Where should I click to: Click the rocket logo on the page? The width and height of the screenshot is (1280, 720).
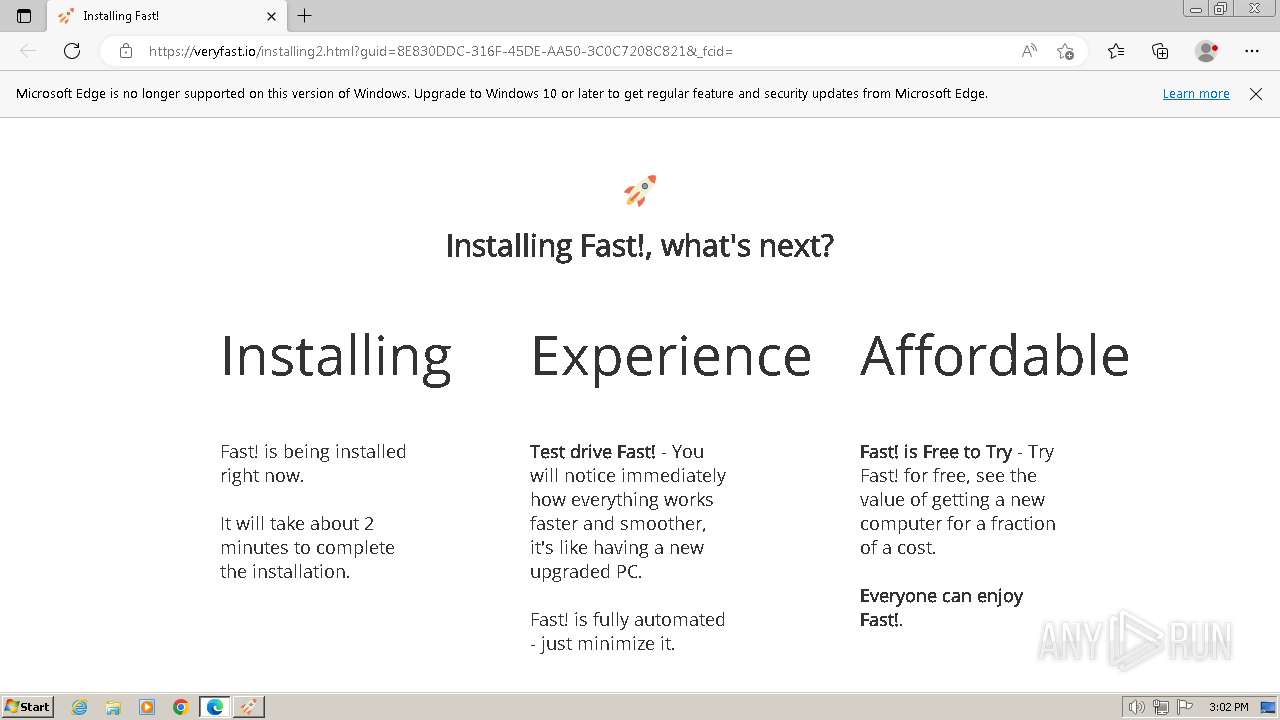[640, 190]
